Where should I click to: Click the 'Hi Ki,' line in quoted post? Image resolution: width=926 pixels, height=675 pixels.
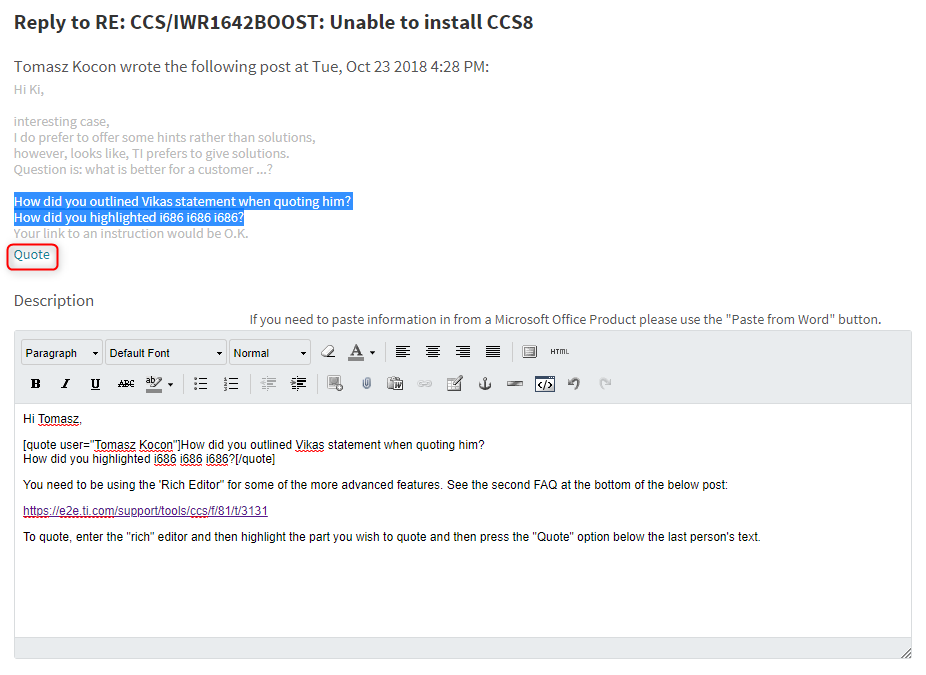(29, 90)
